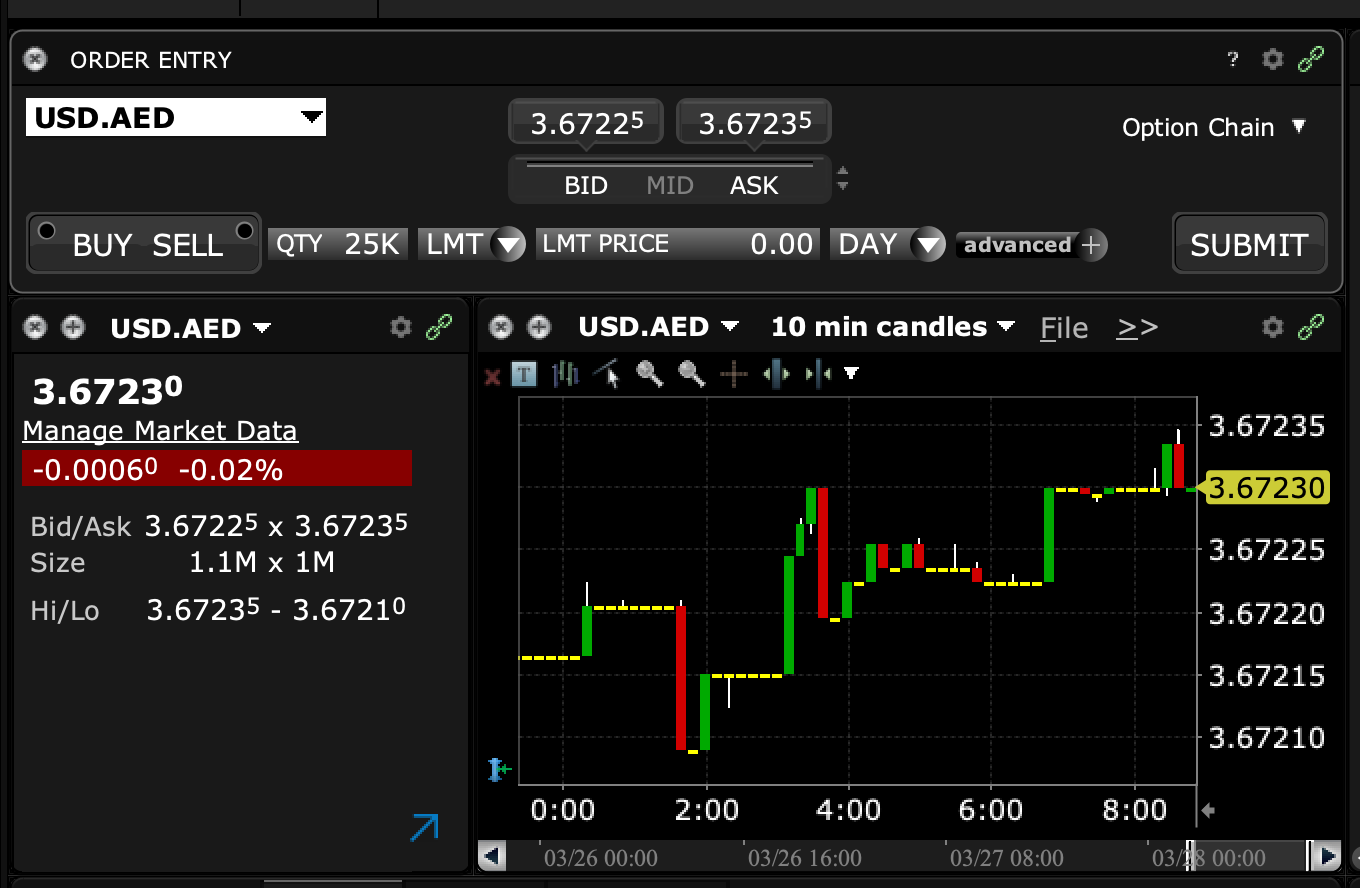Click expand bar width icon
The height and width of the screenshot is (888, 1360).
776,374
